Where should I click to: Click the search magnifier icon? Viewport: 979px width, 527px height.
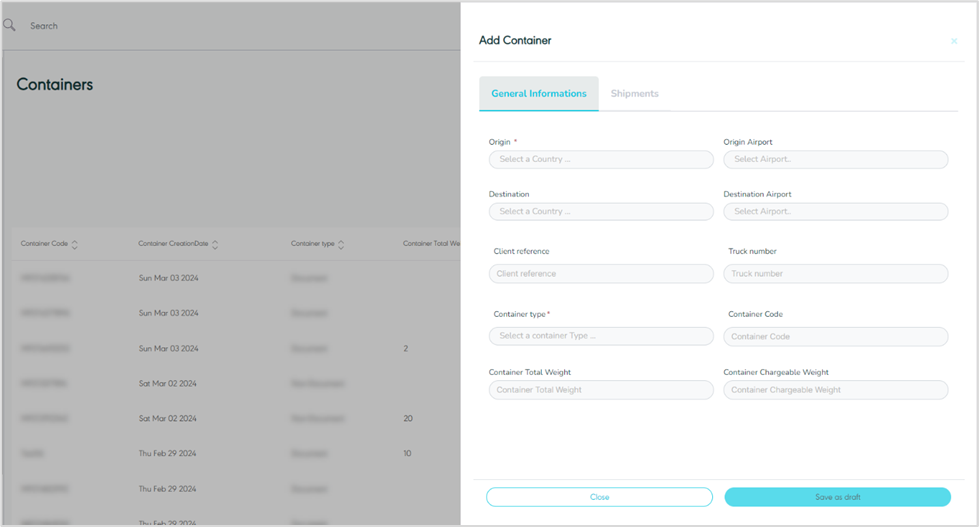coord(10,25)
